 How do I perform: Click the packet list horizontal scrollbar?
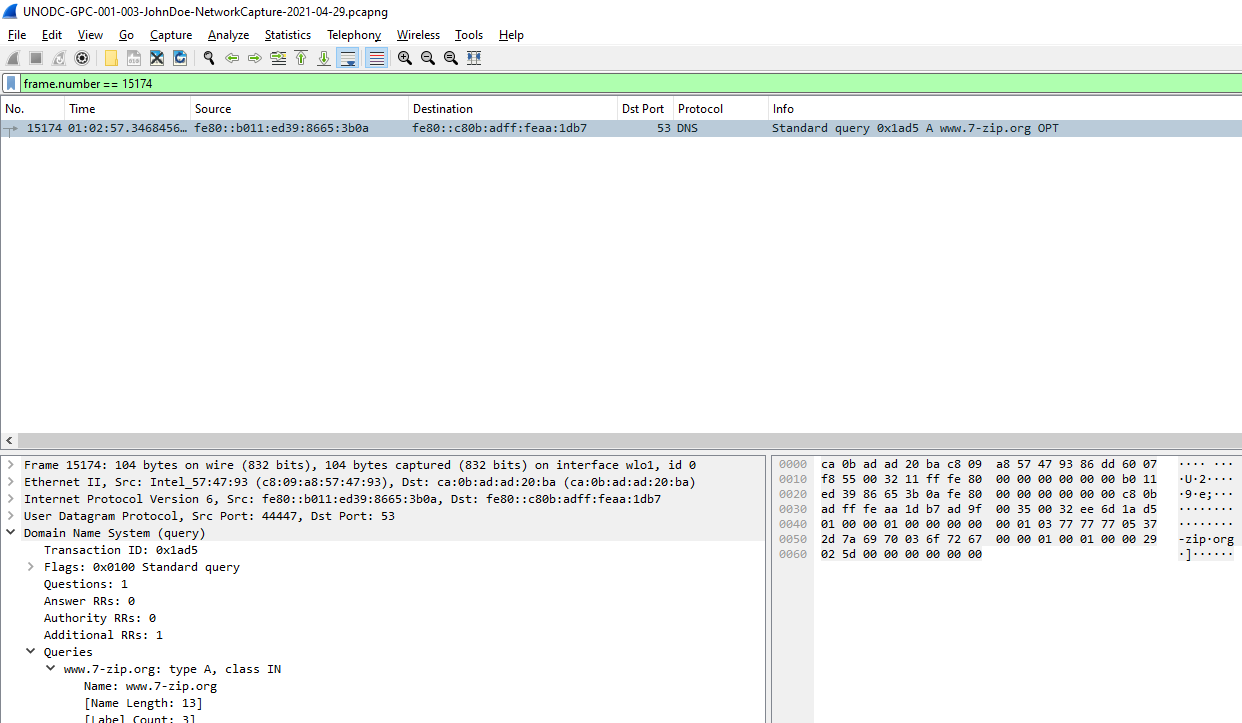coord(620,441)
